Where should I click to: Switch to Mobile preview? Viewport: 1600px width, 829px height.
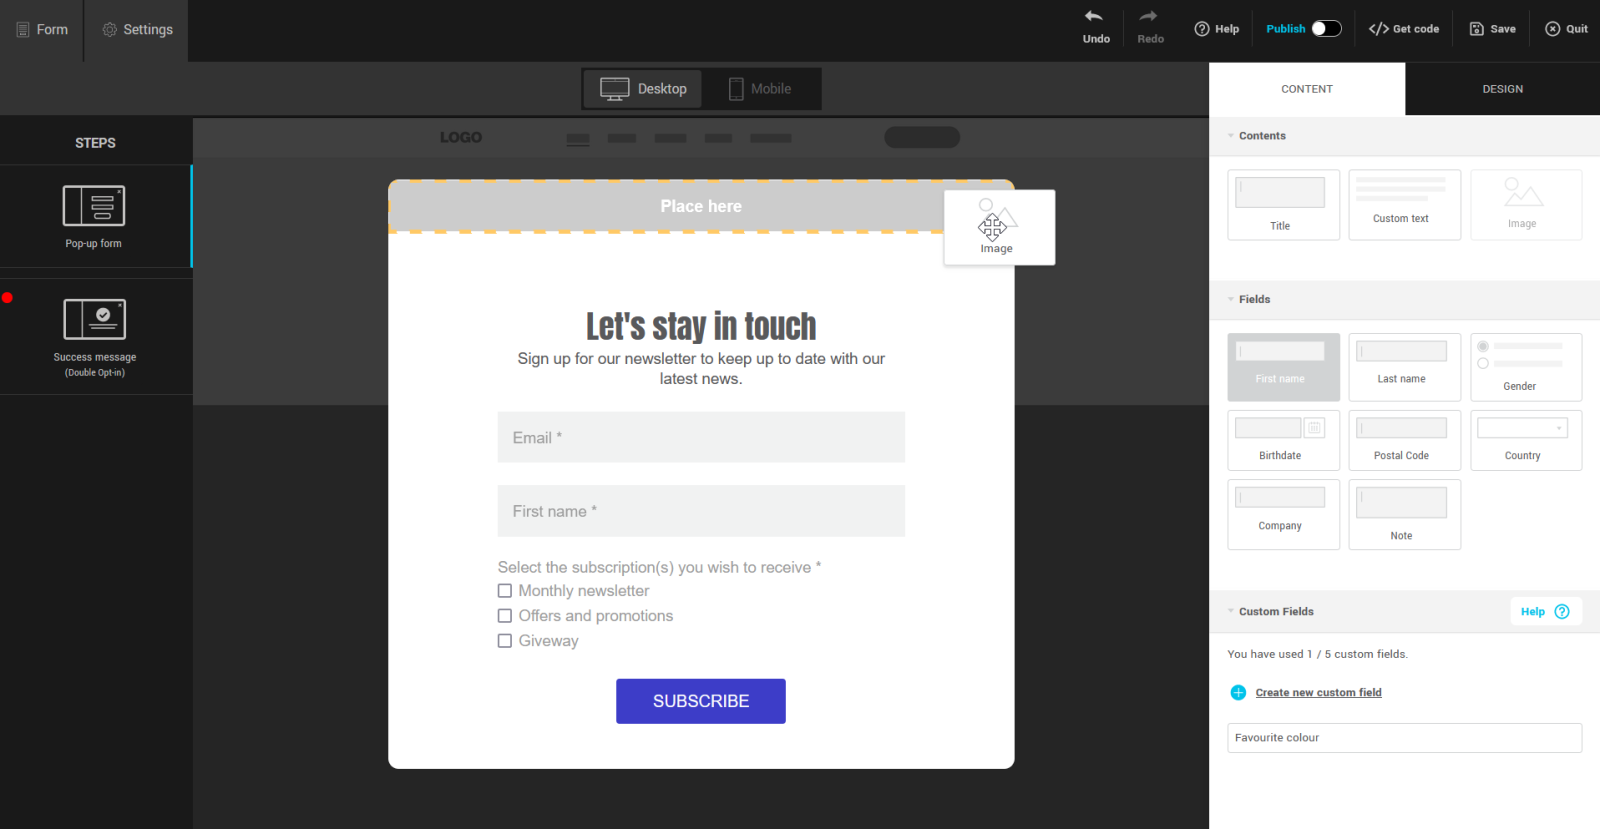(760, 89)
